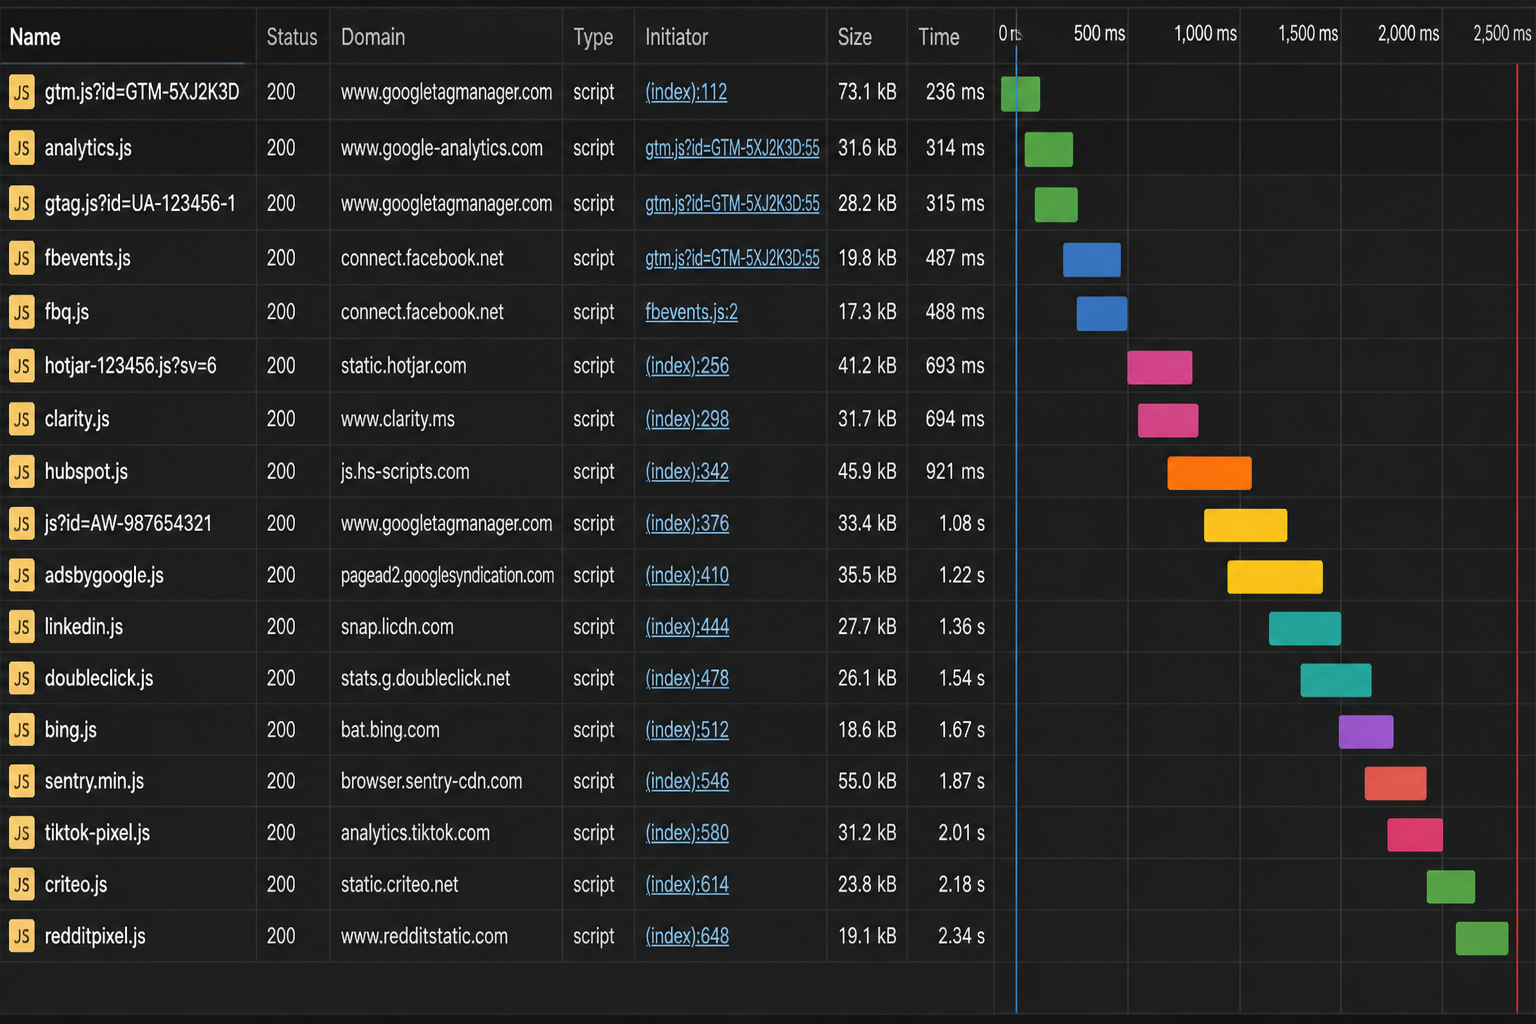Image resolution: width=1536 pixels, height=1024 pixels.
Task: Sort by the Name column header
Action: [x=35, y=37]
